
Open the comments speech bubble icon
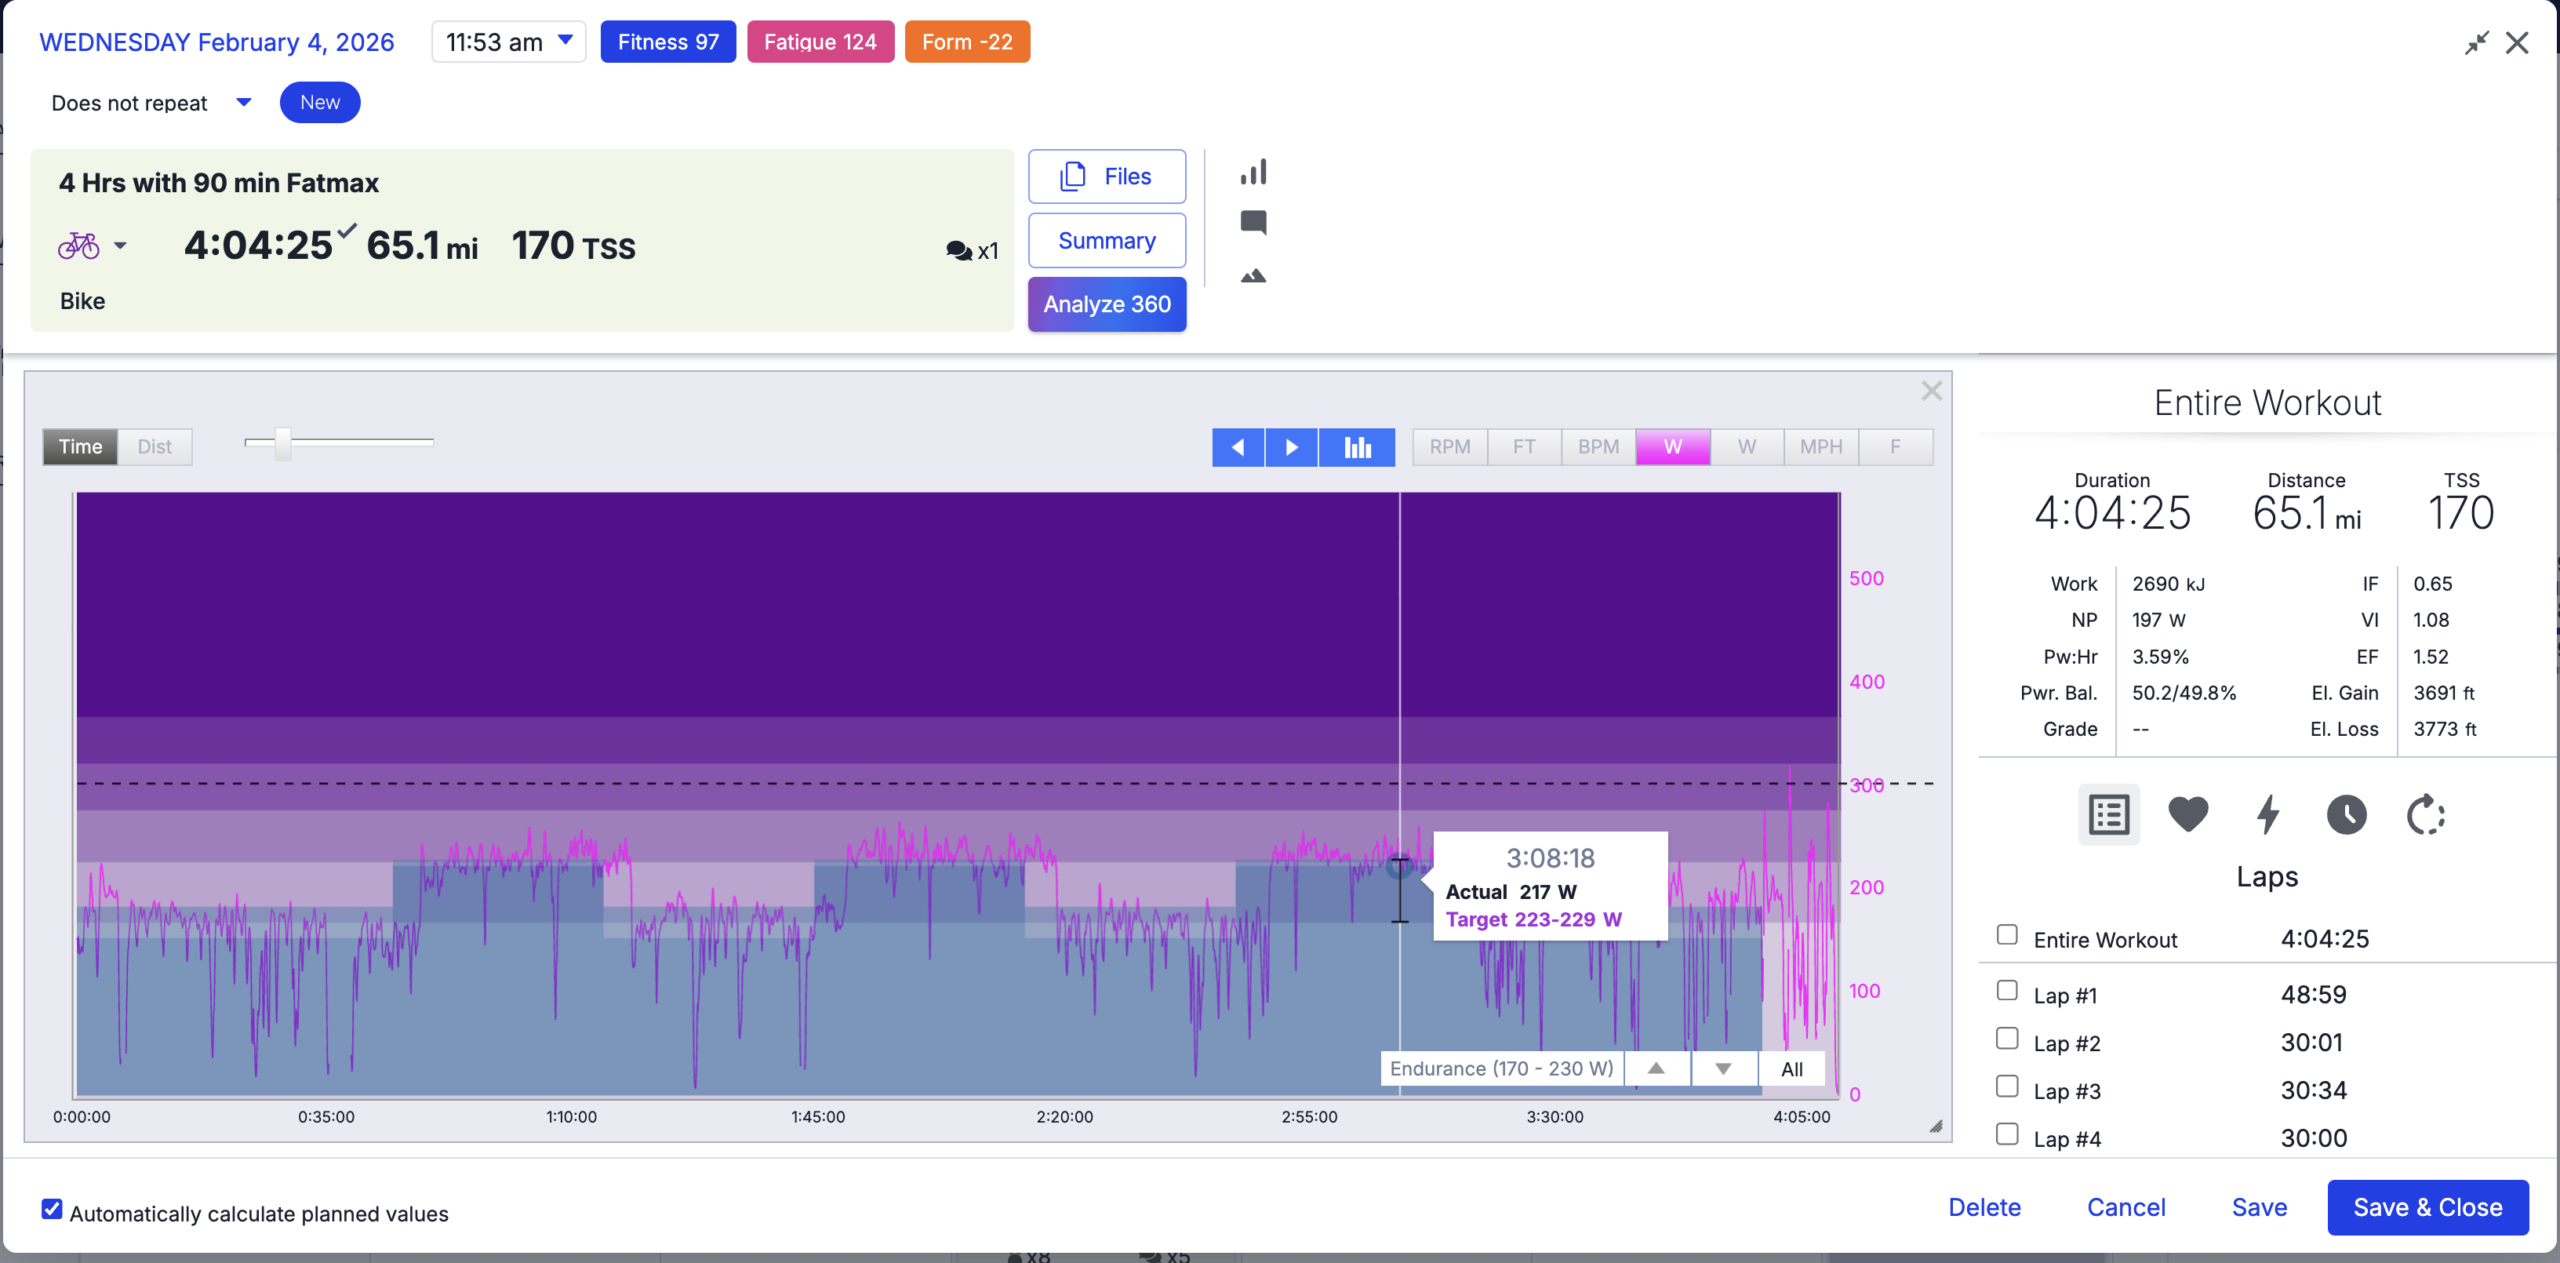pyautogui.click(x=1253, y=222)
